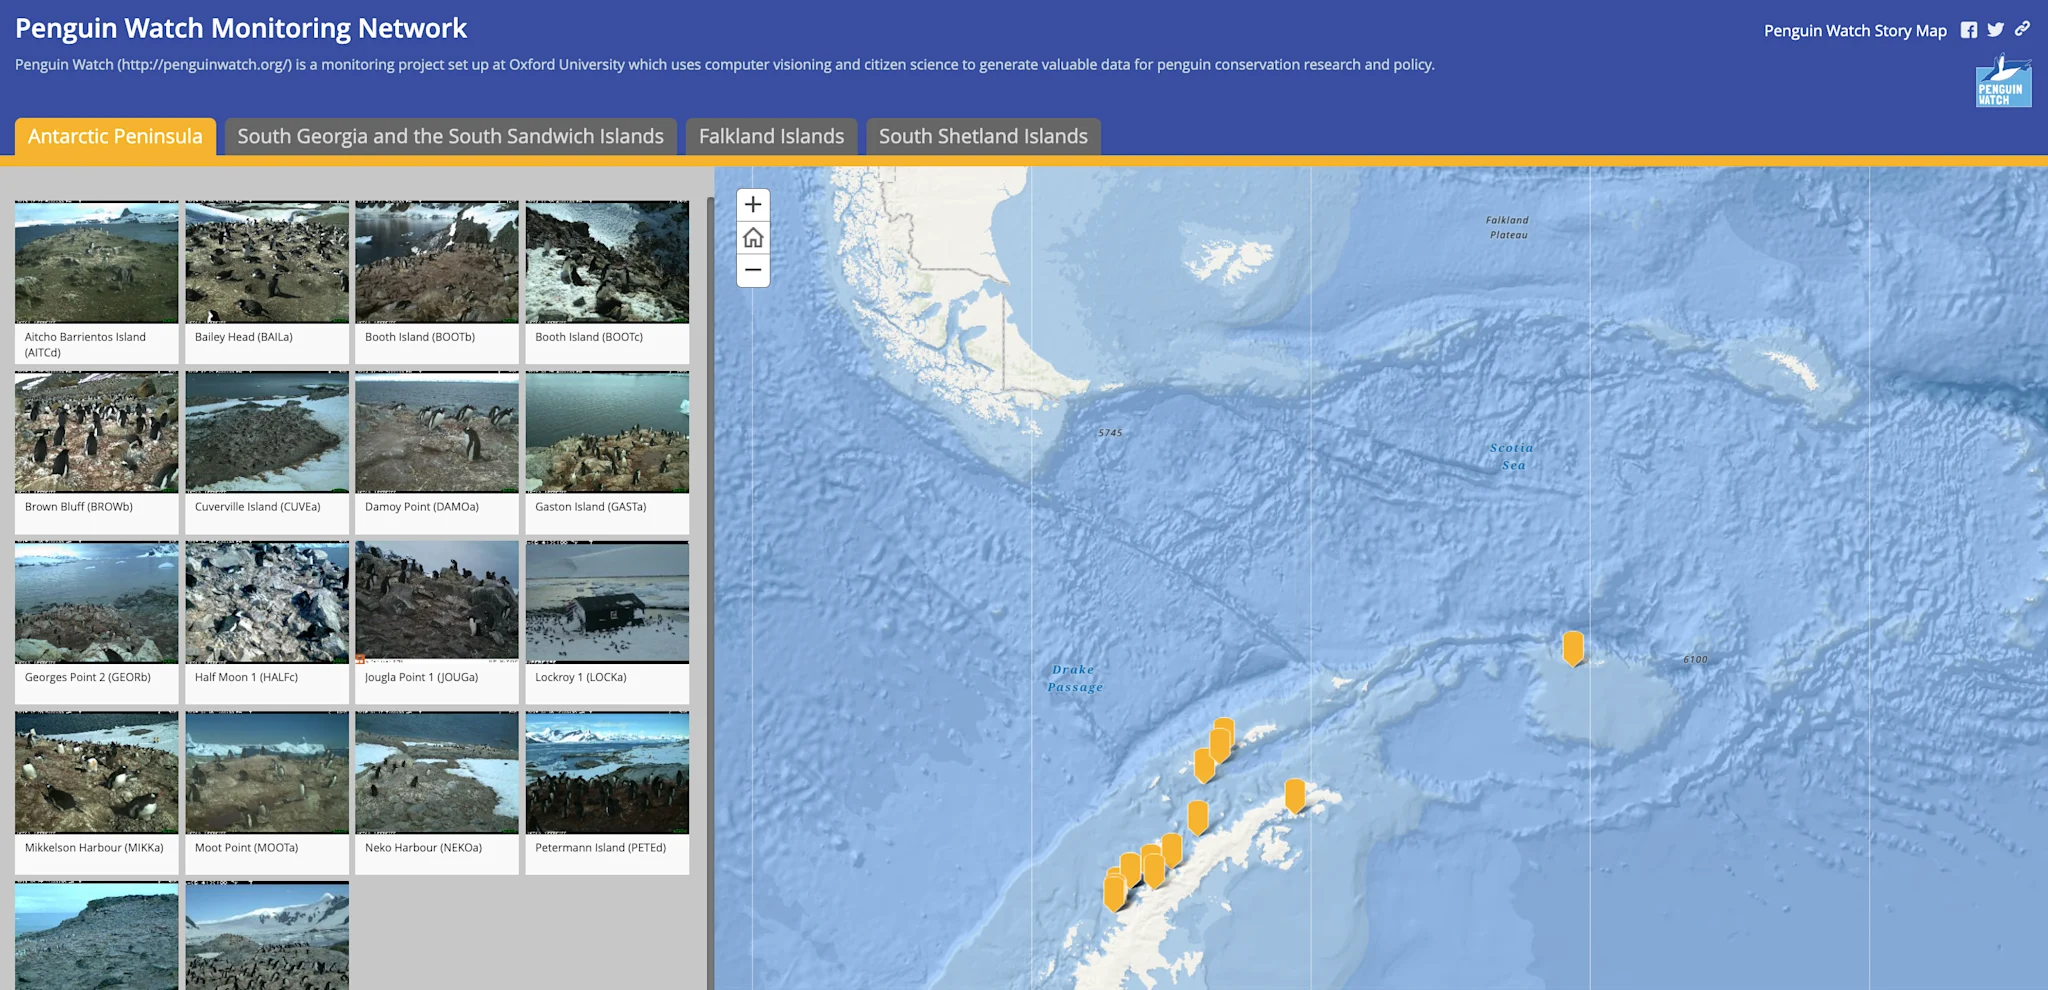Click the zoom out button on the map
The height and width of the screenshot is (990, 2048).
pos(753,271)
